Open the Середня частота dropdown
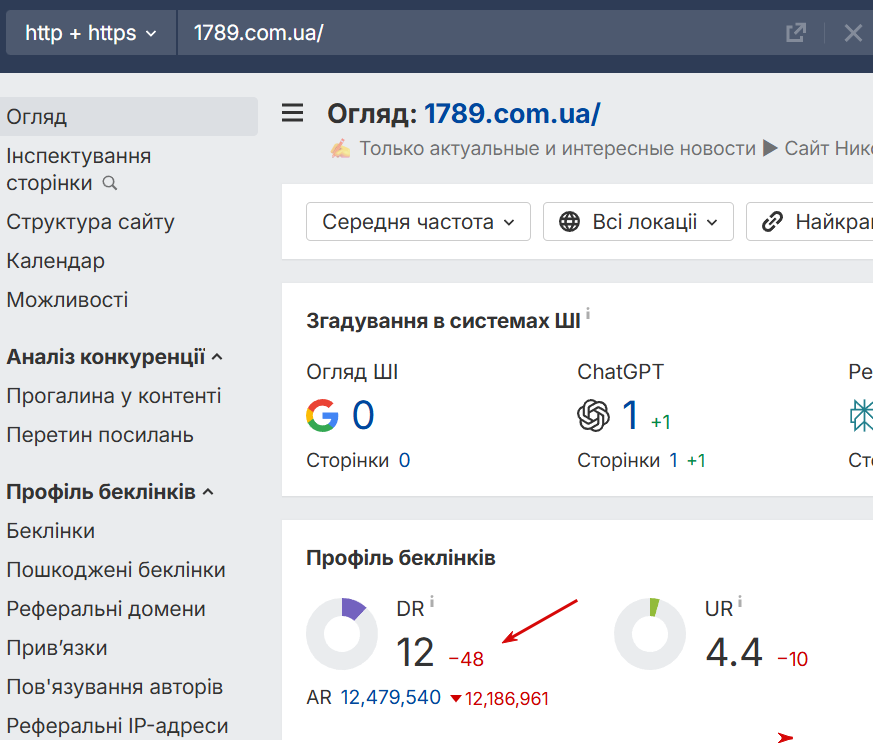The image size is (873, 743). point(418,222)
